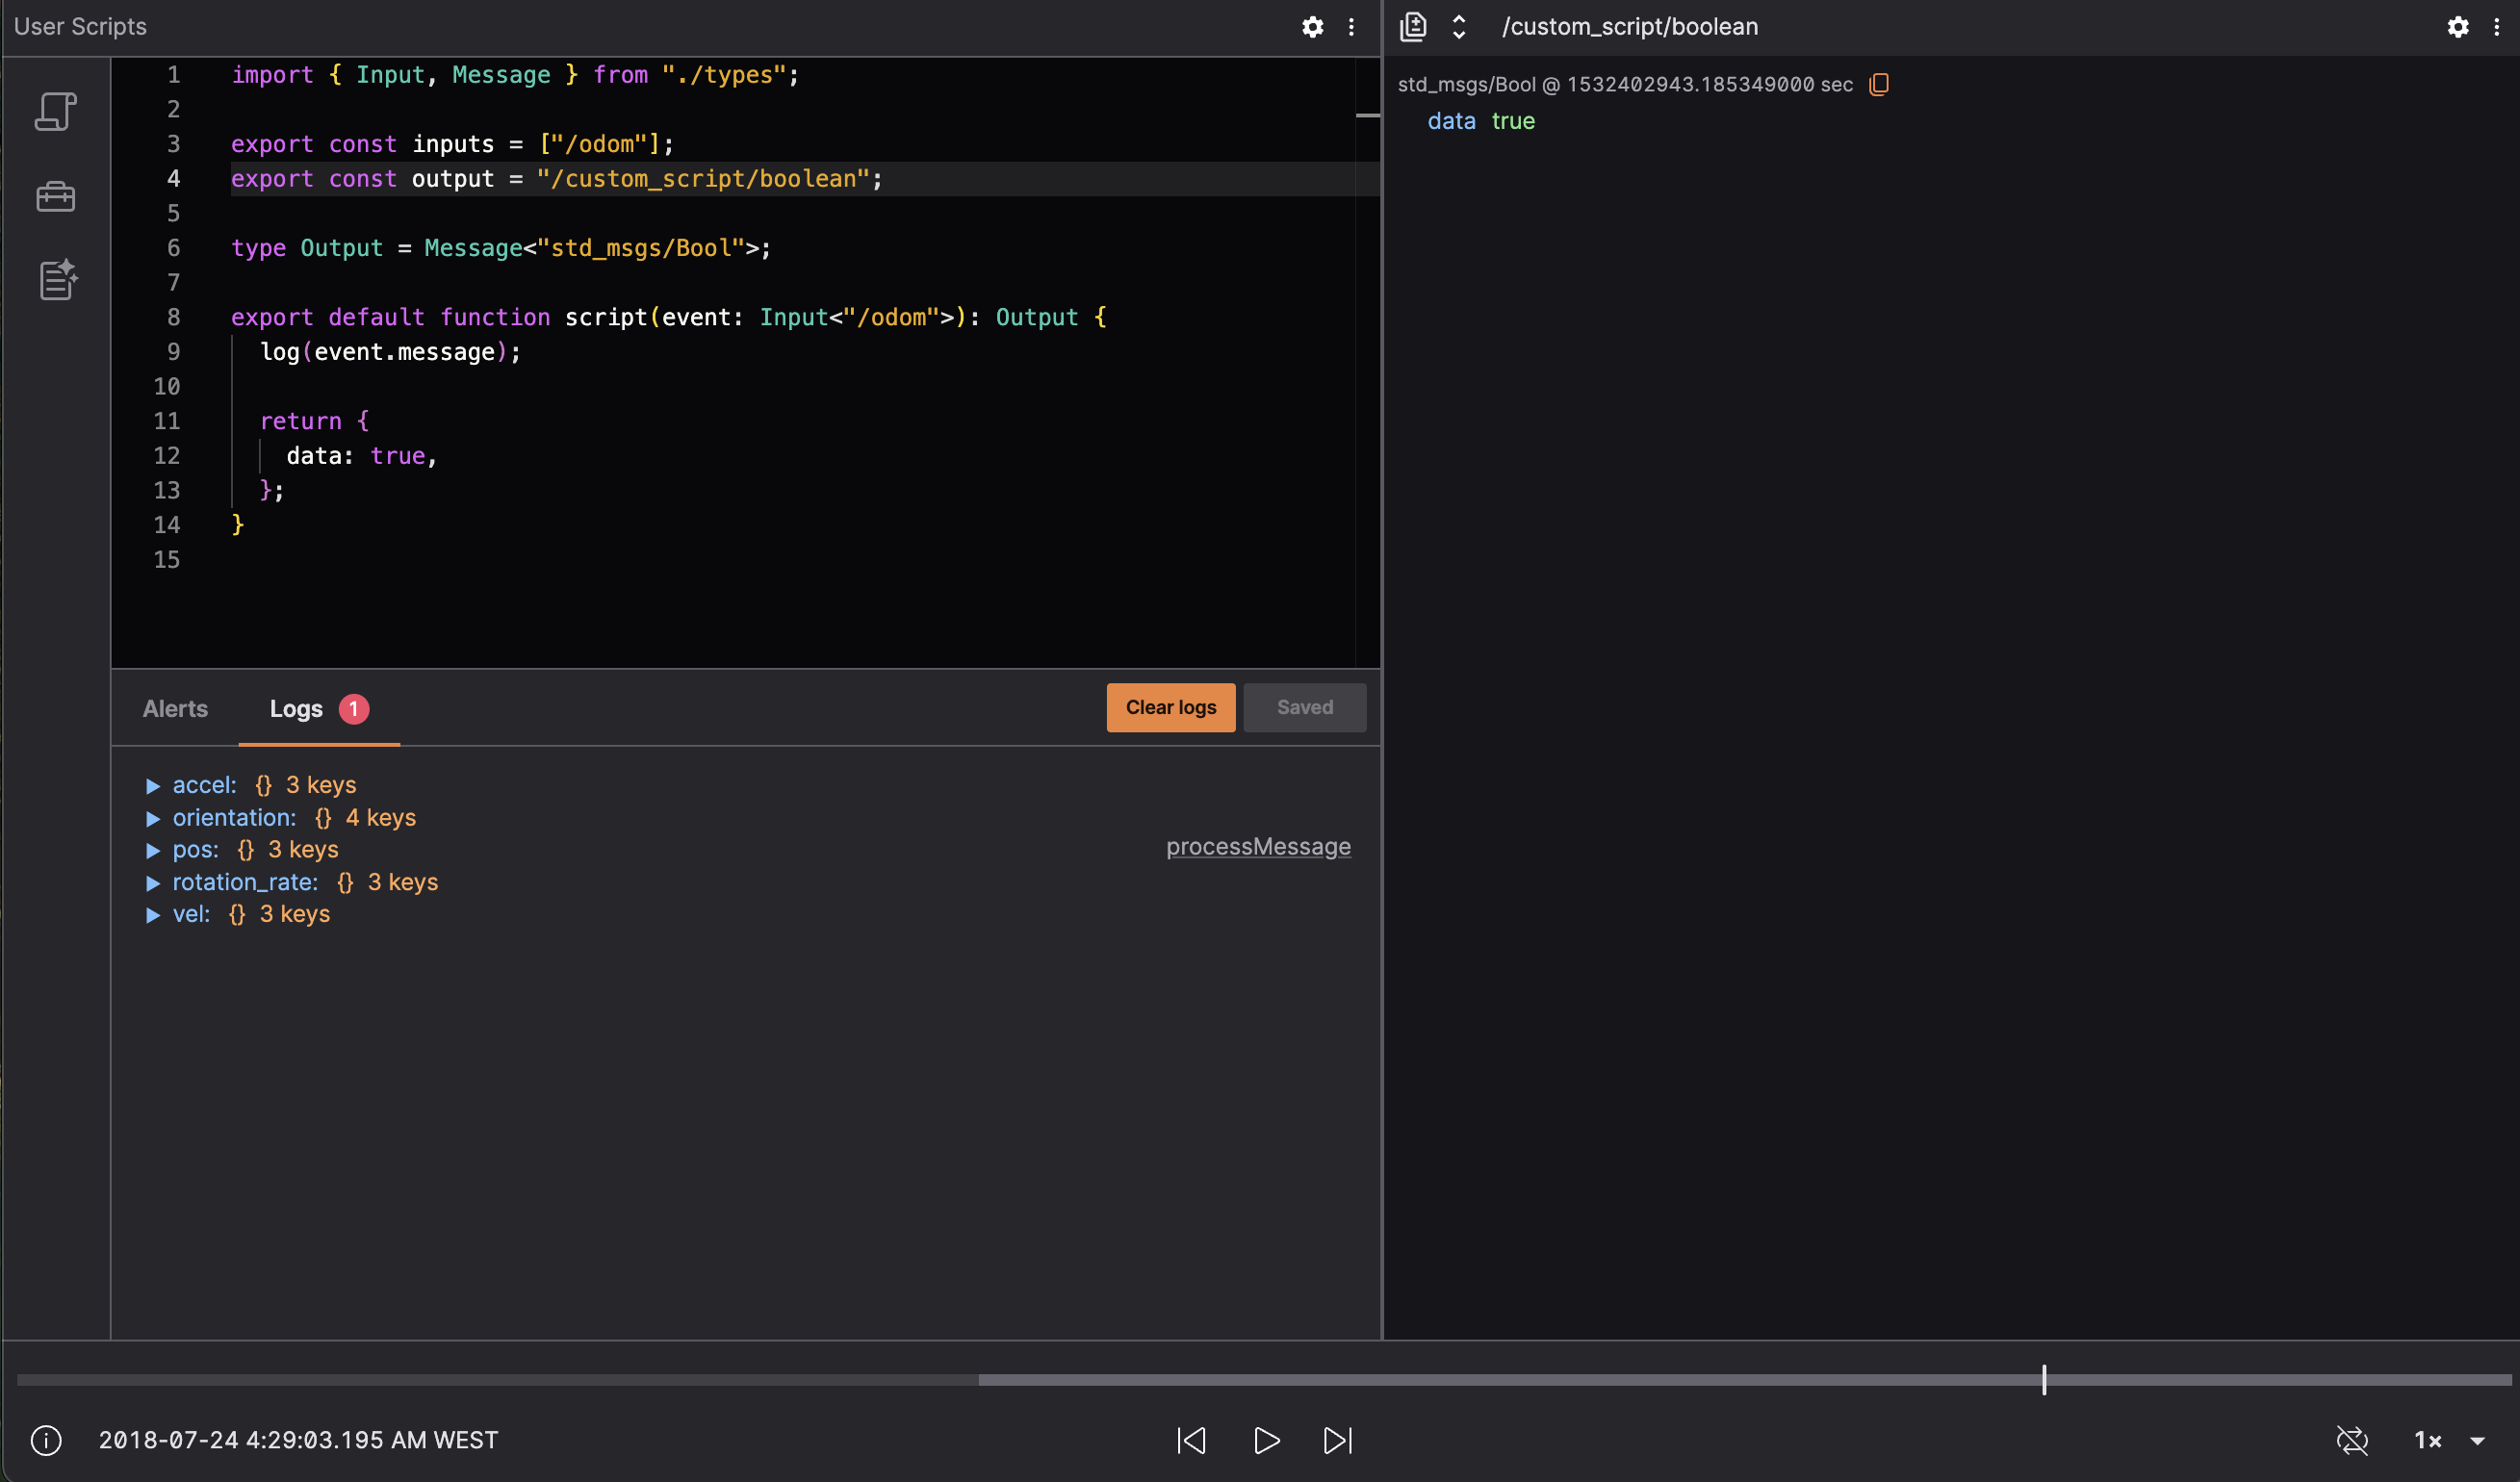
Task: Open Raw Messages panel three-dot menu
Action: pyautogui.click(x=2497, y=27)
